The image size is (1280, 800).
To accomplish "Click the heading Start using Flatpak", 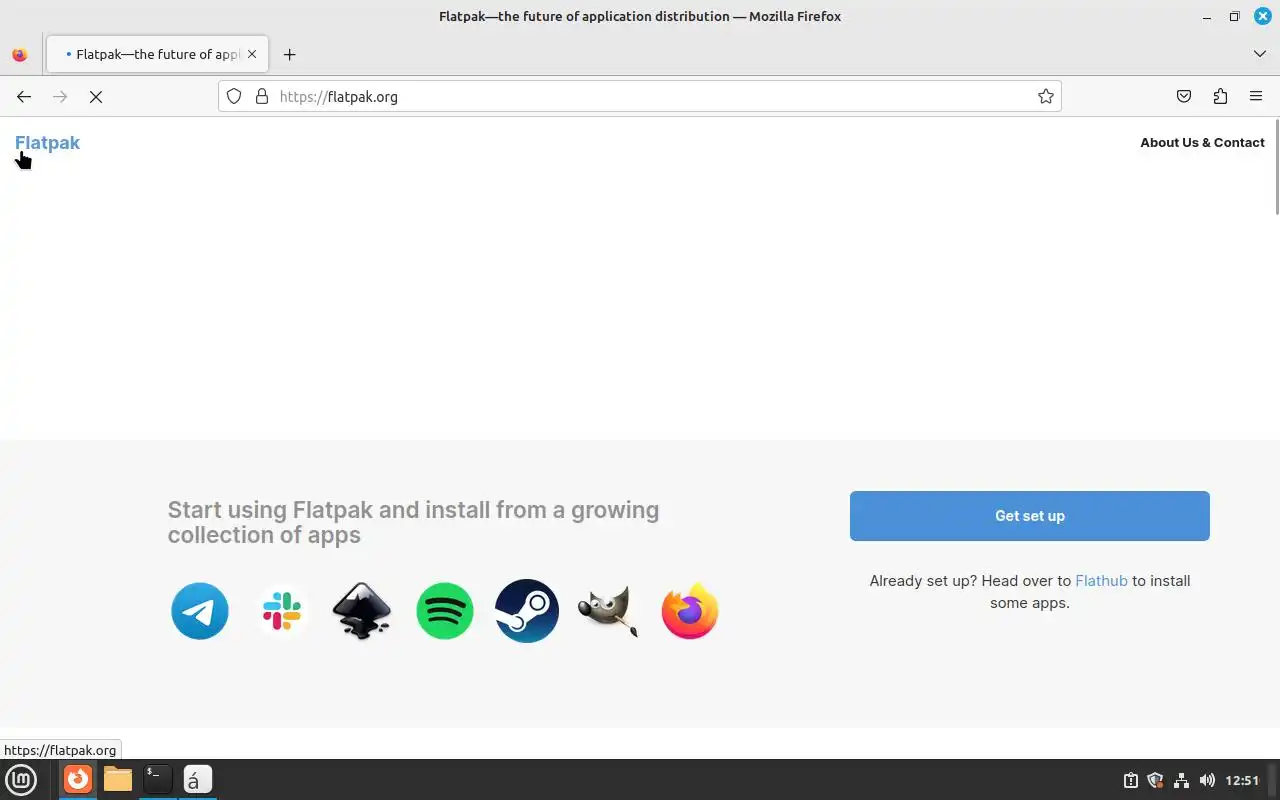I will pyautogui.click(x=413, y=522).
